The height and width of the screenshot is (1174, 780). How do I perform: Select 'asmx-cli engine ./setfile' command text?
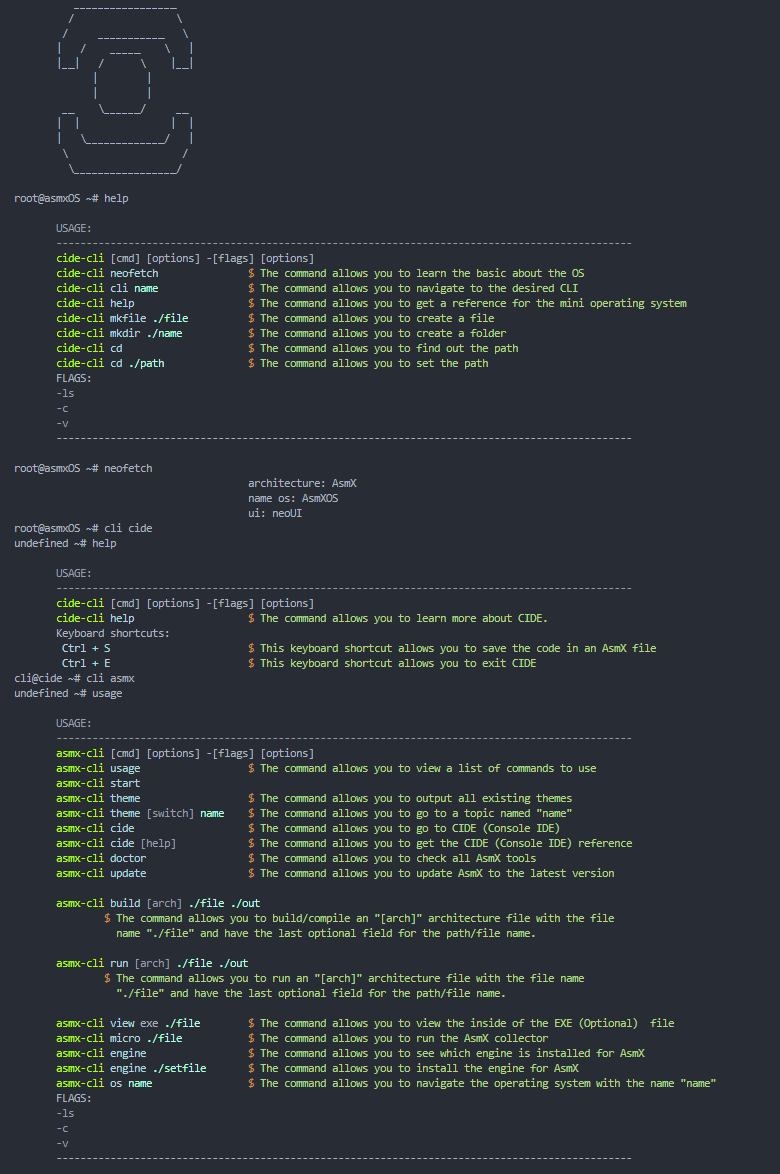pos(131,1068)
